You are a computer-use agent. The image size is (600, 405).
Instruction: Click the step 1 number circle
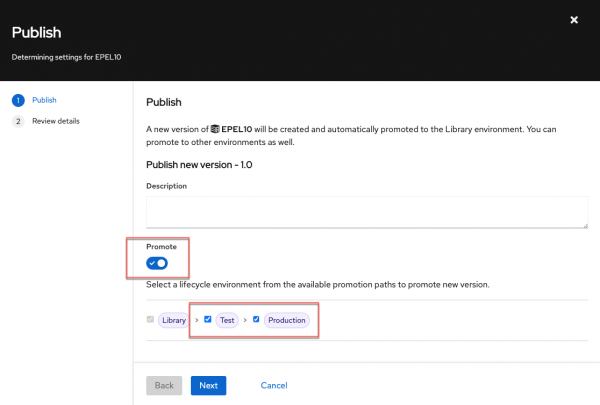(18, 100)
